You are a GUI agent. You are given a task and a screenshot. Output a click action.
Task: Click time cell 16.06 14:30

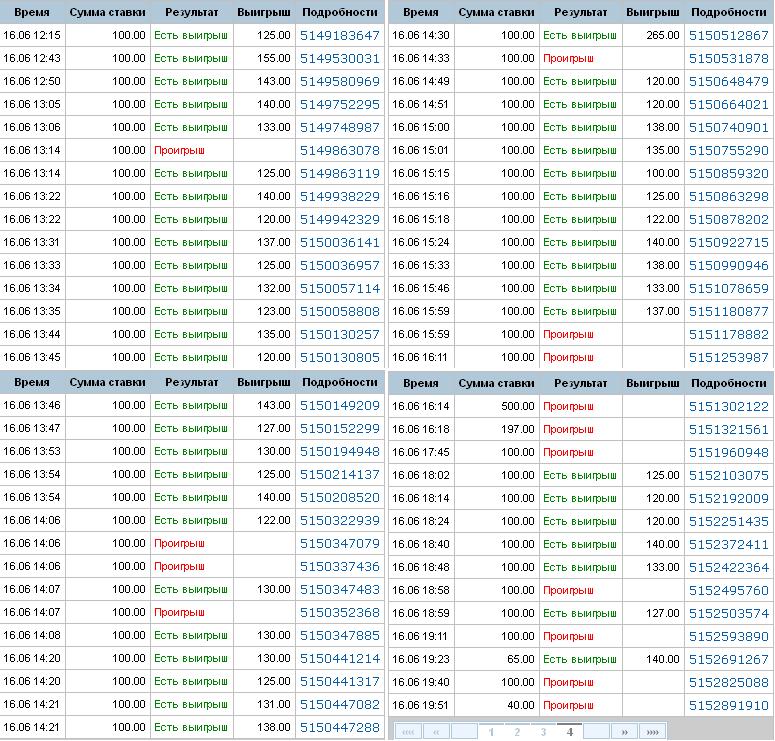pos(421,36)
